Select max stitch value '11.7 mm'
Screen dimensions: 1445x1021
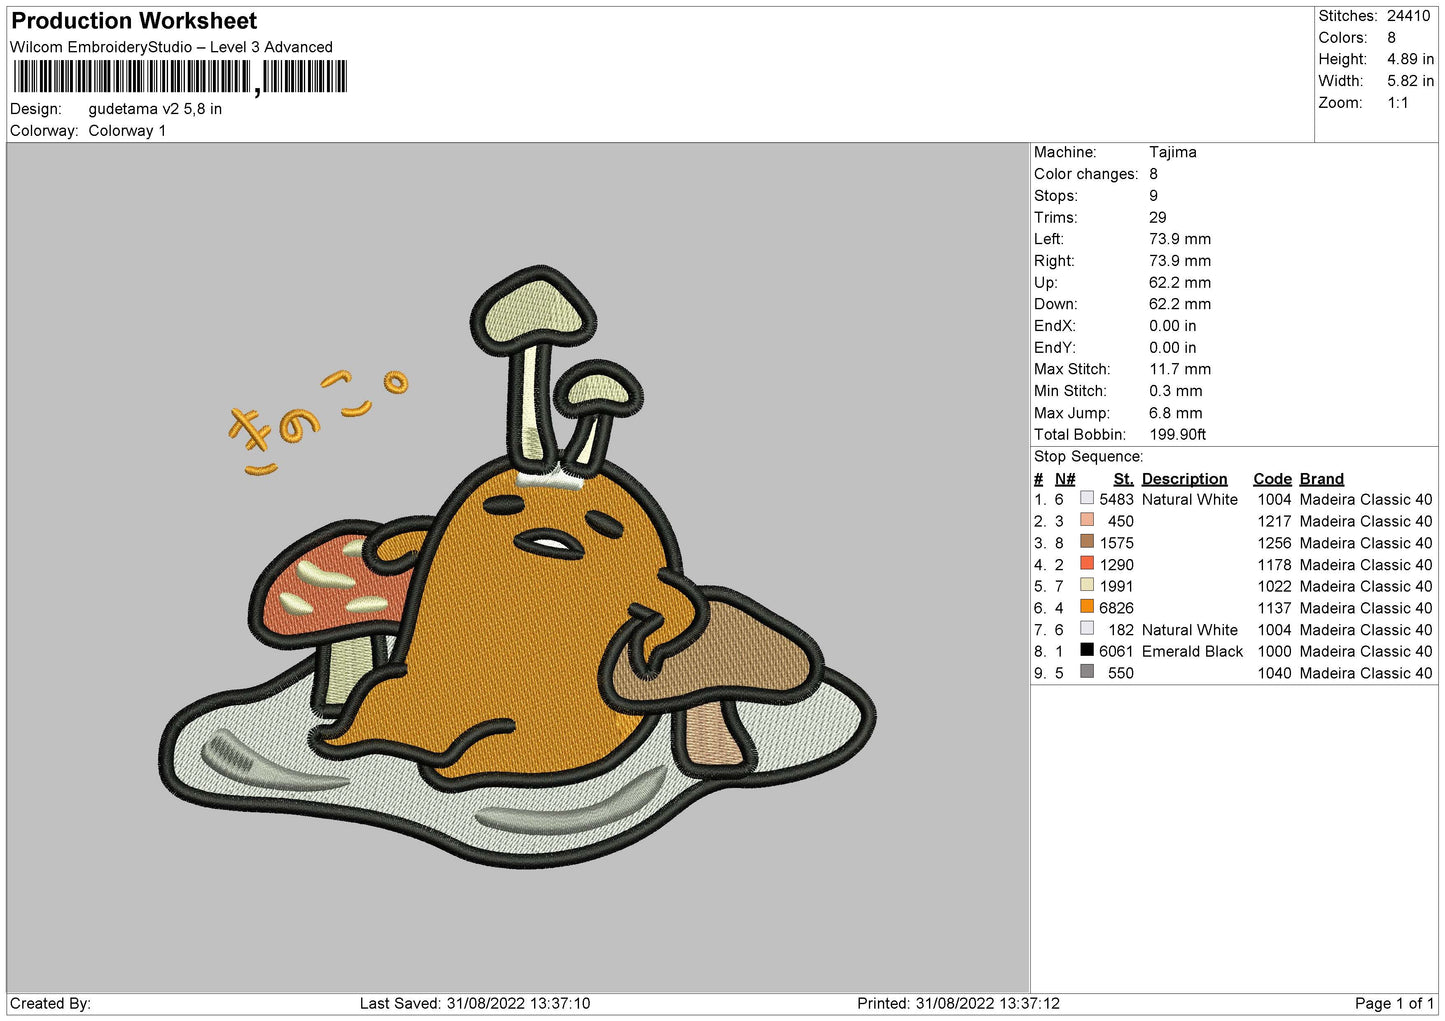point(1180,369)
